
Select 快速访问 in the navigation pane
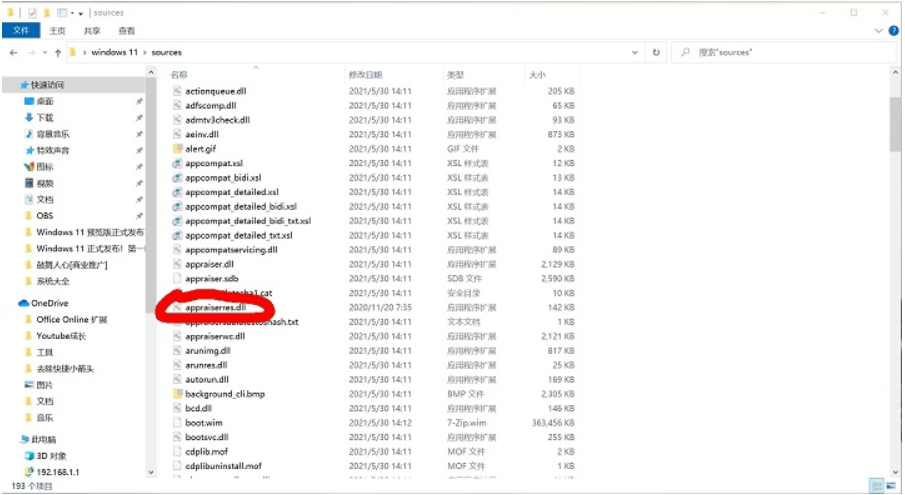(x=47, y=85)
